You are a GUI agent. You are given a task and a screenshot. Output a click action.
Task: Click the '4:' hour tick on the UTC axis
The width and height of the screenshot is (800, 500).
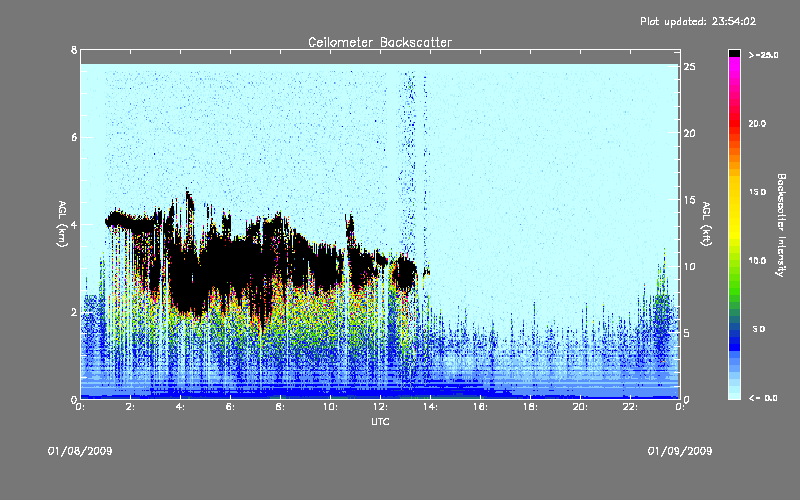[x=181, y=407]
